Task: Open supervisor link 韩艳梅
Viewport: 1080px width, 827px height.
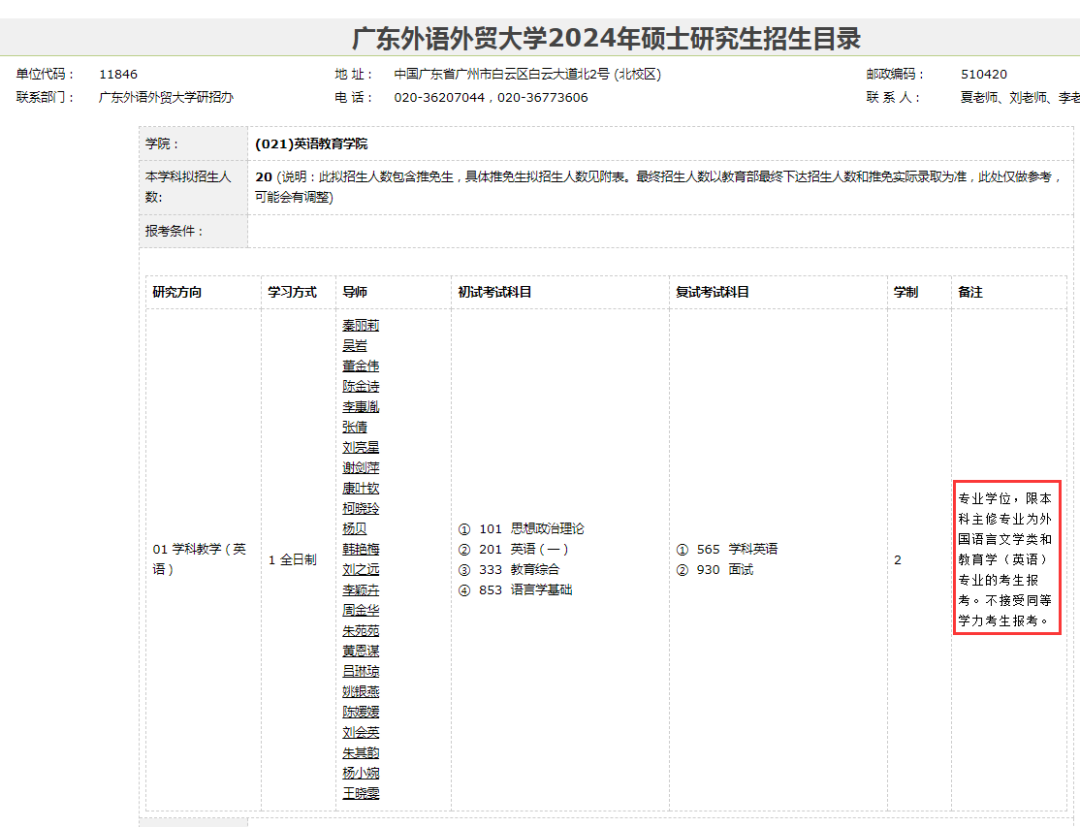Action: point(360,549)
